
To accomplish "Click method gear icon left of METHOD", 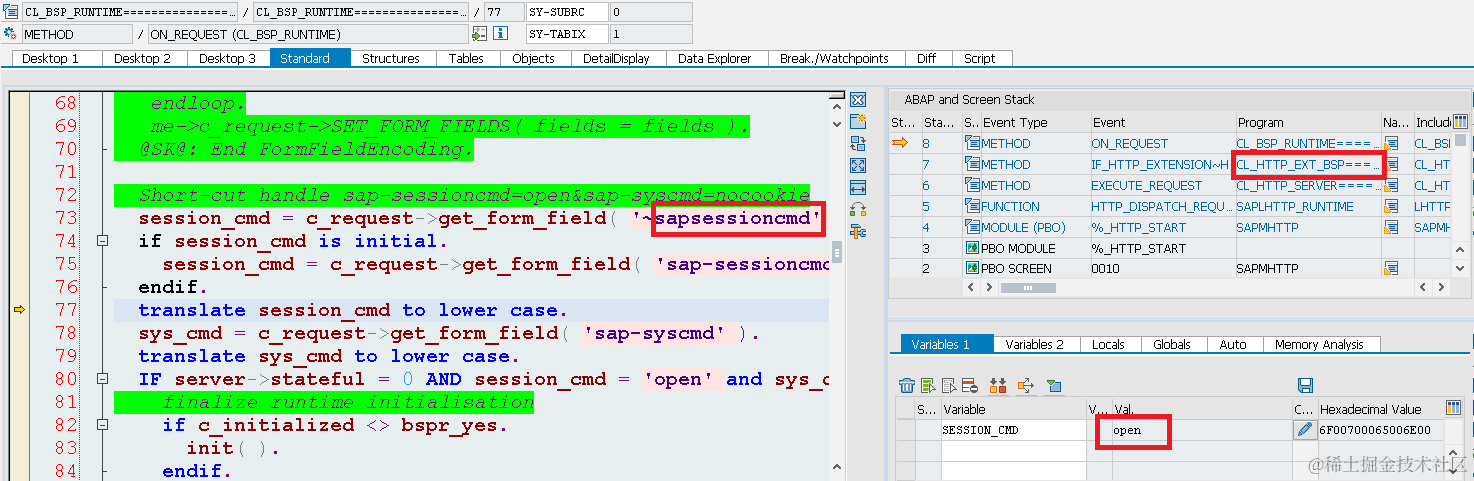I will coord(11,34).
